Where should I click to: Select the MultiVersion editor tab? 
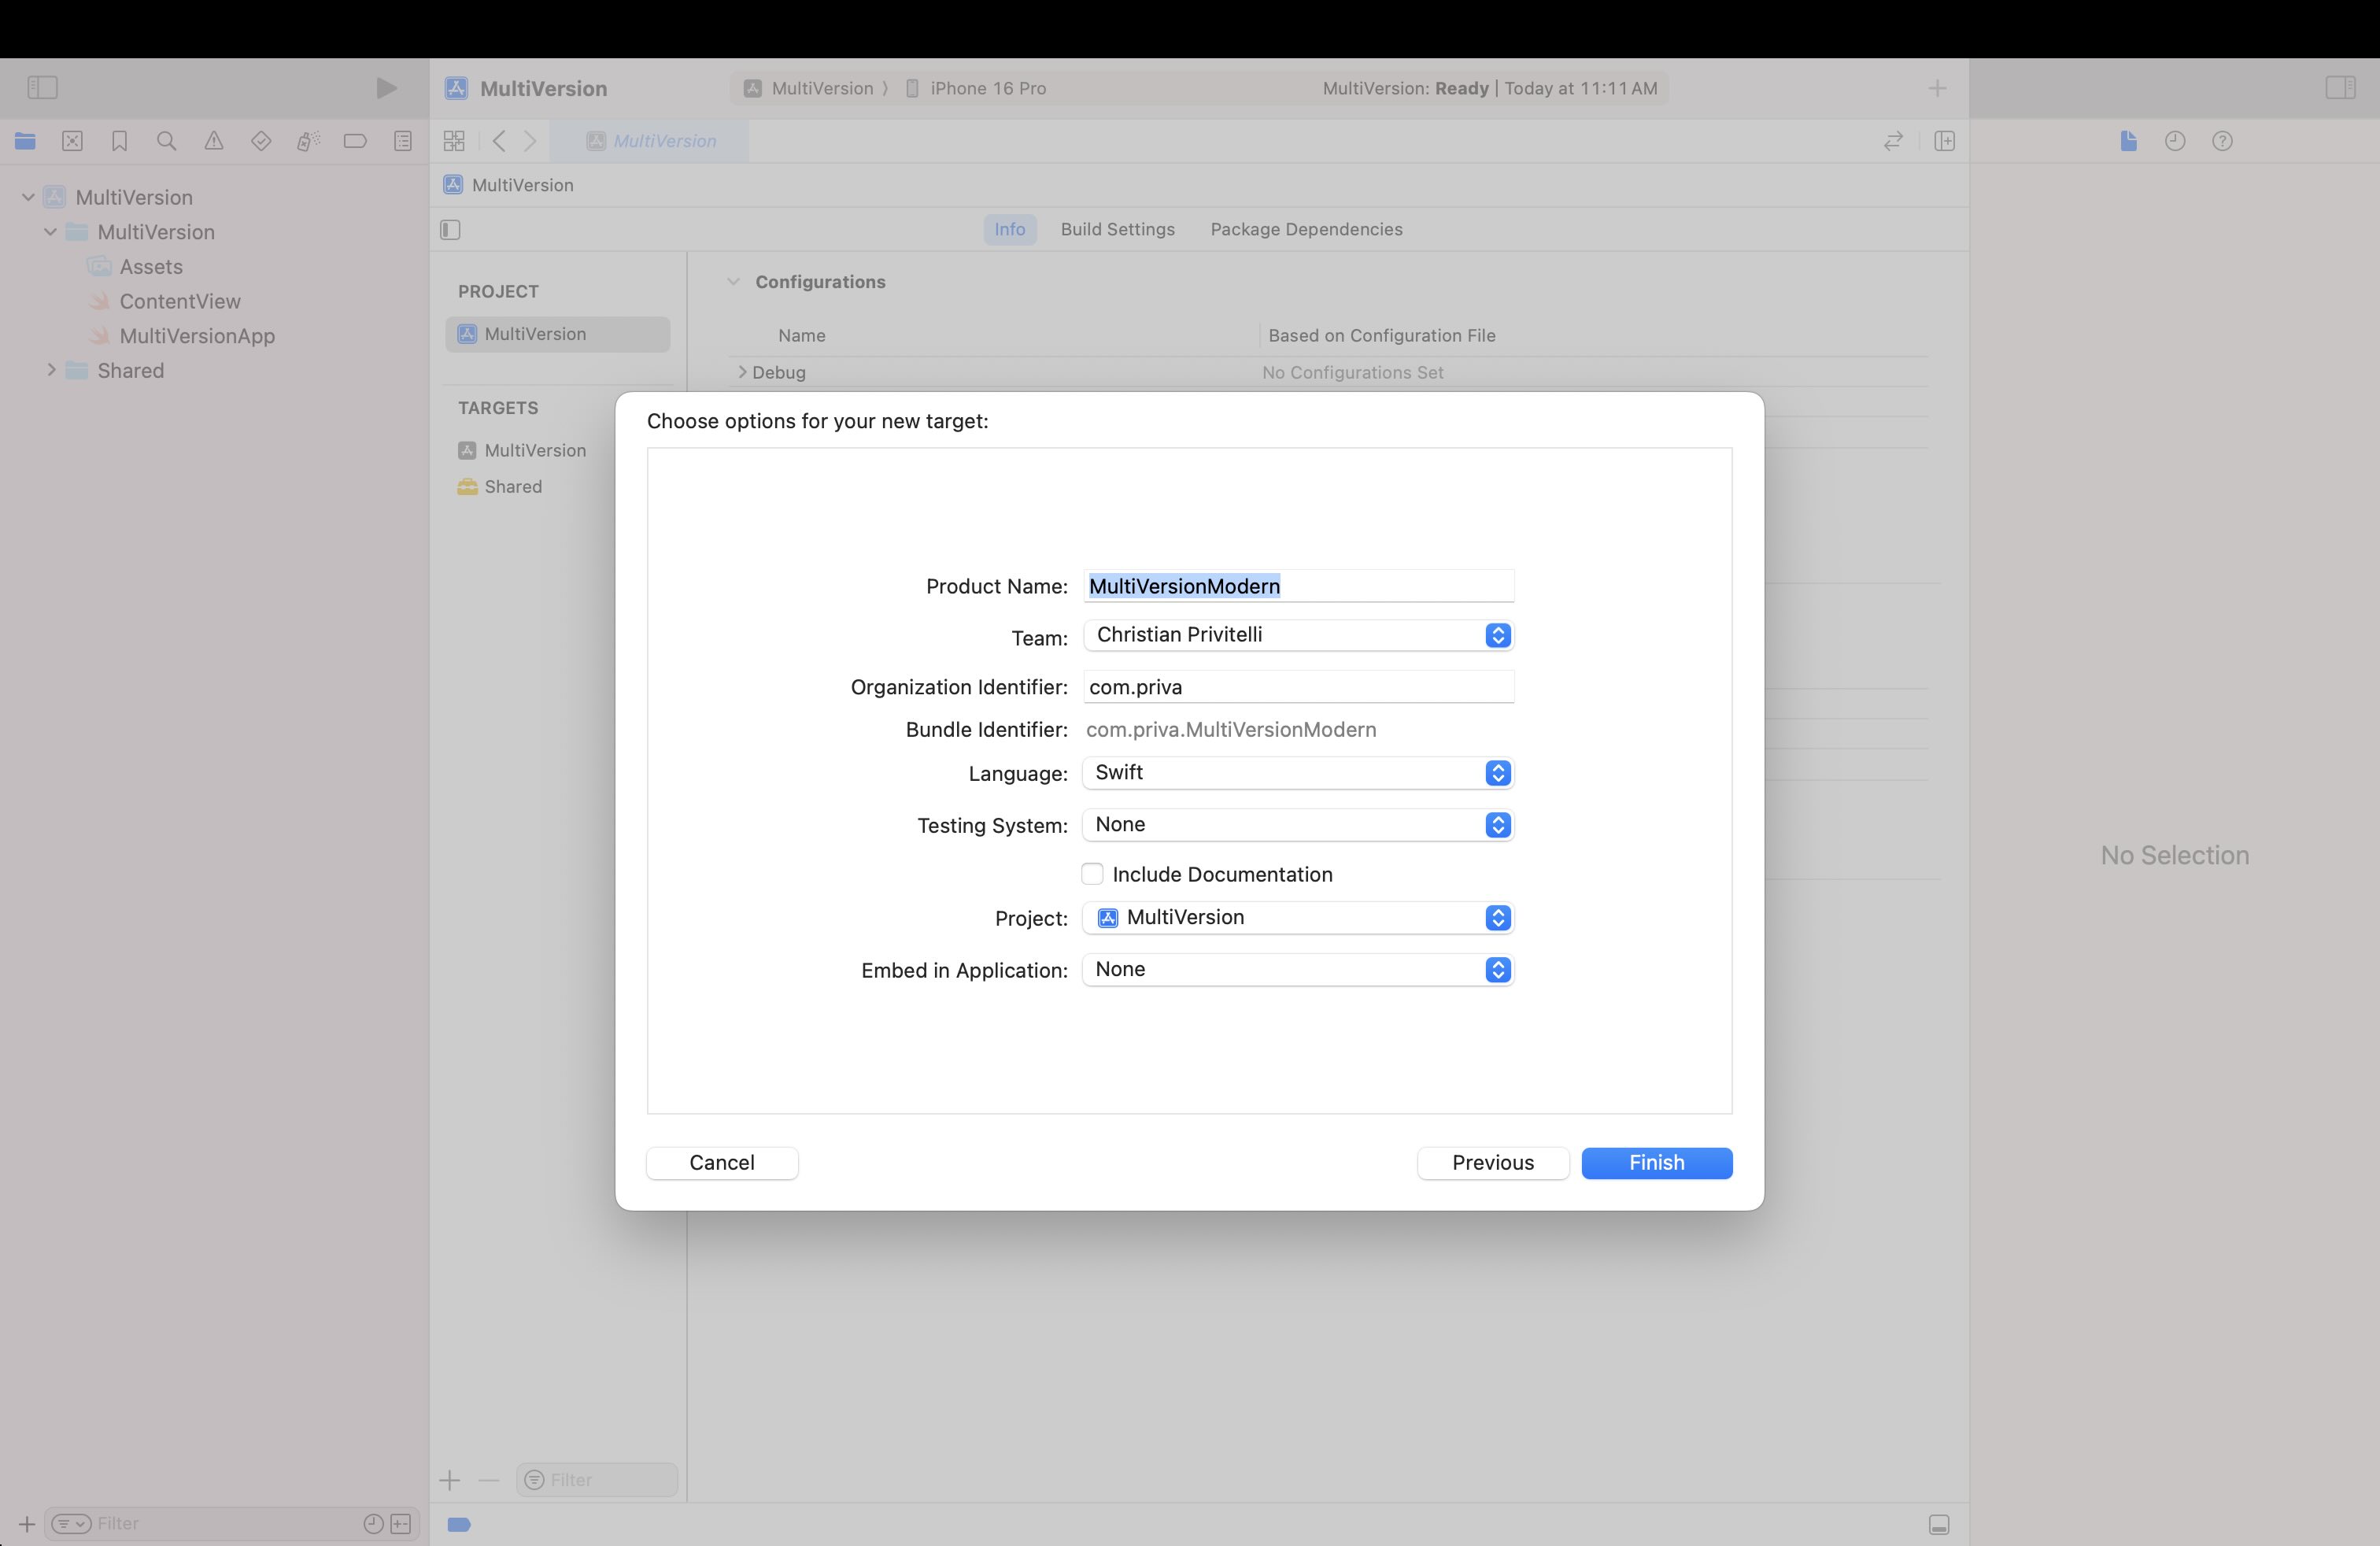pos(651,141)
